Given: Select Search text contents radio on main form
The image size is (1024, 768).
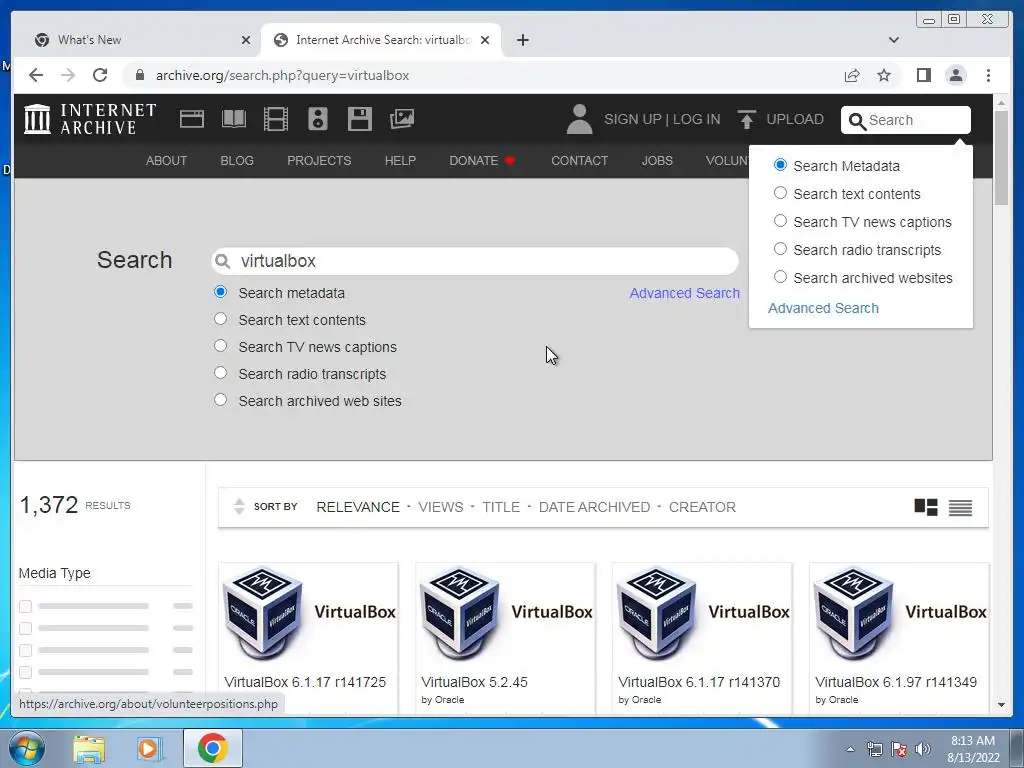Looking at the screenshot, I should tap(221, 319).
